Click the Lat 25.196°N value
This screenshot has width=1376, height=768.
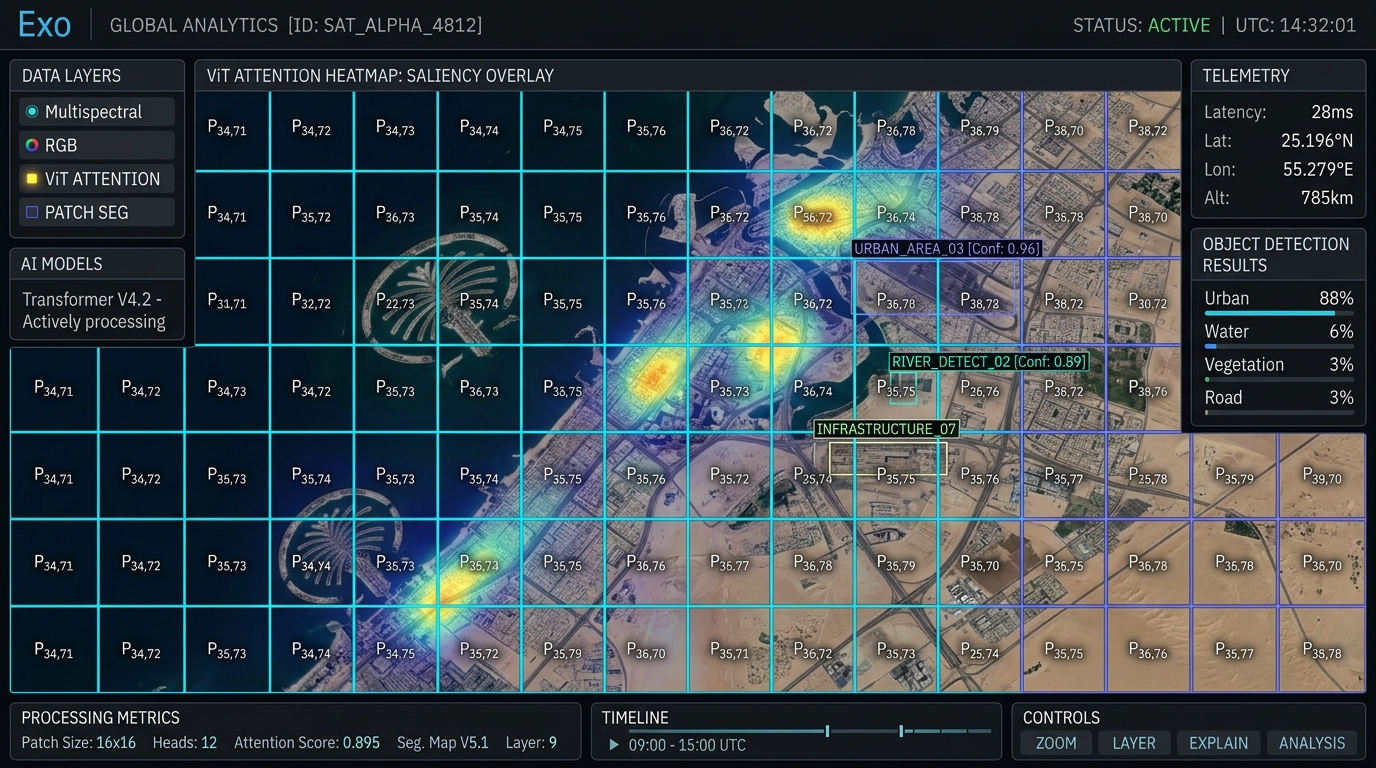(1317, 141)
